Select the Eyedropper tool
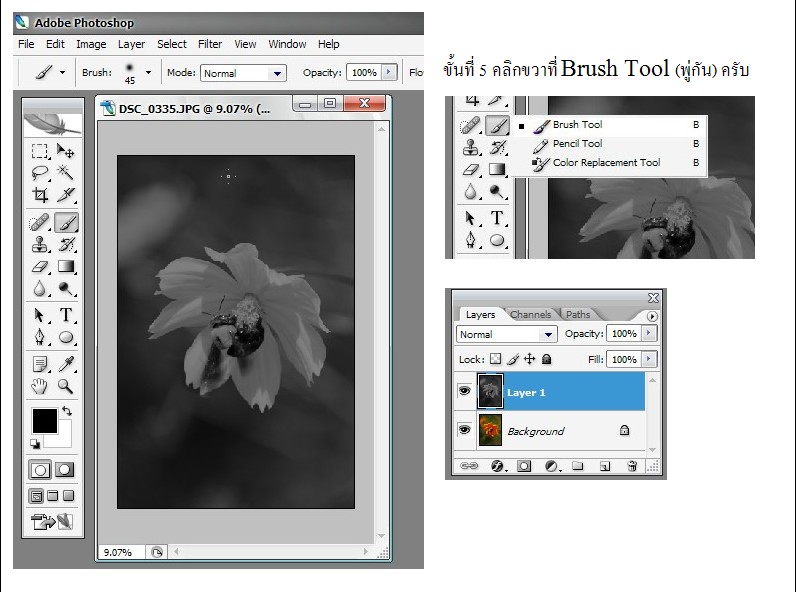Screen dimensions: 796x592 coord(66,364)
